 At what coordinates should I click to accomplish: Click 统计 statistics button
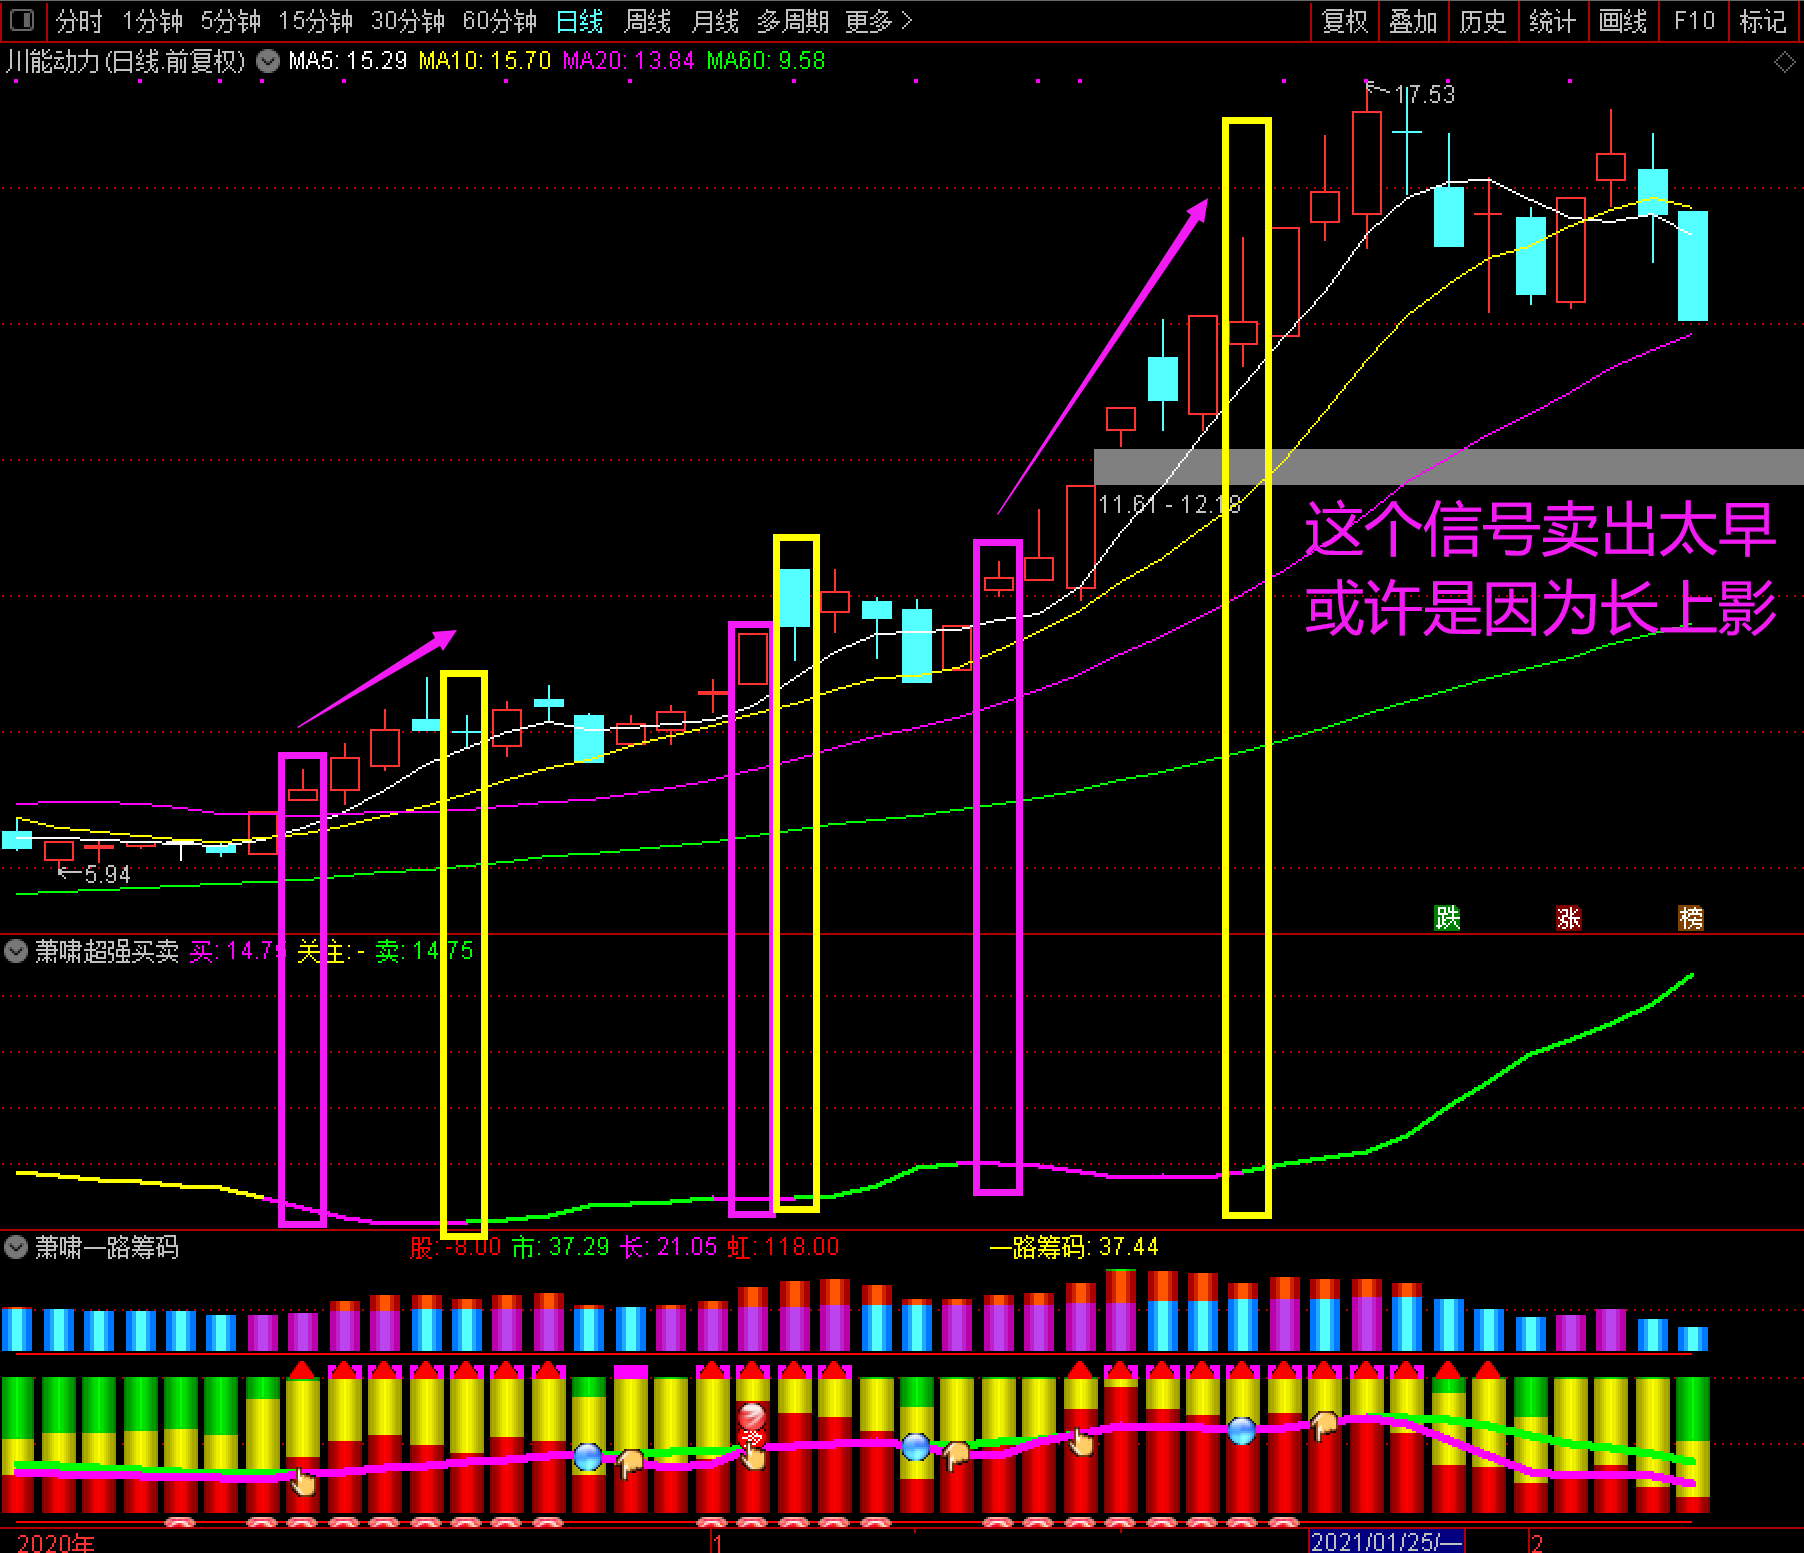tap(1552, 21)
